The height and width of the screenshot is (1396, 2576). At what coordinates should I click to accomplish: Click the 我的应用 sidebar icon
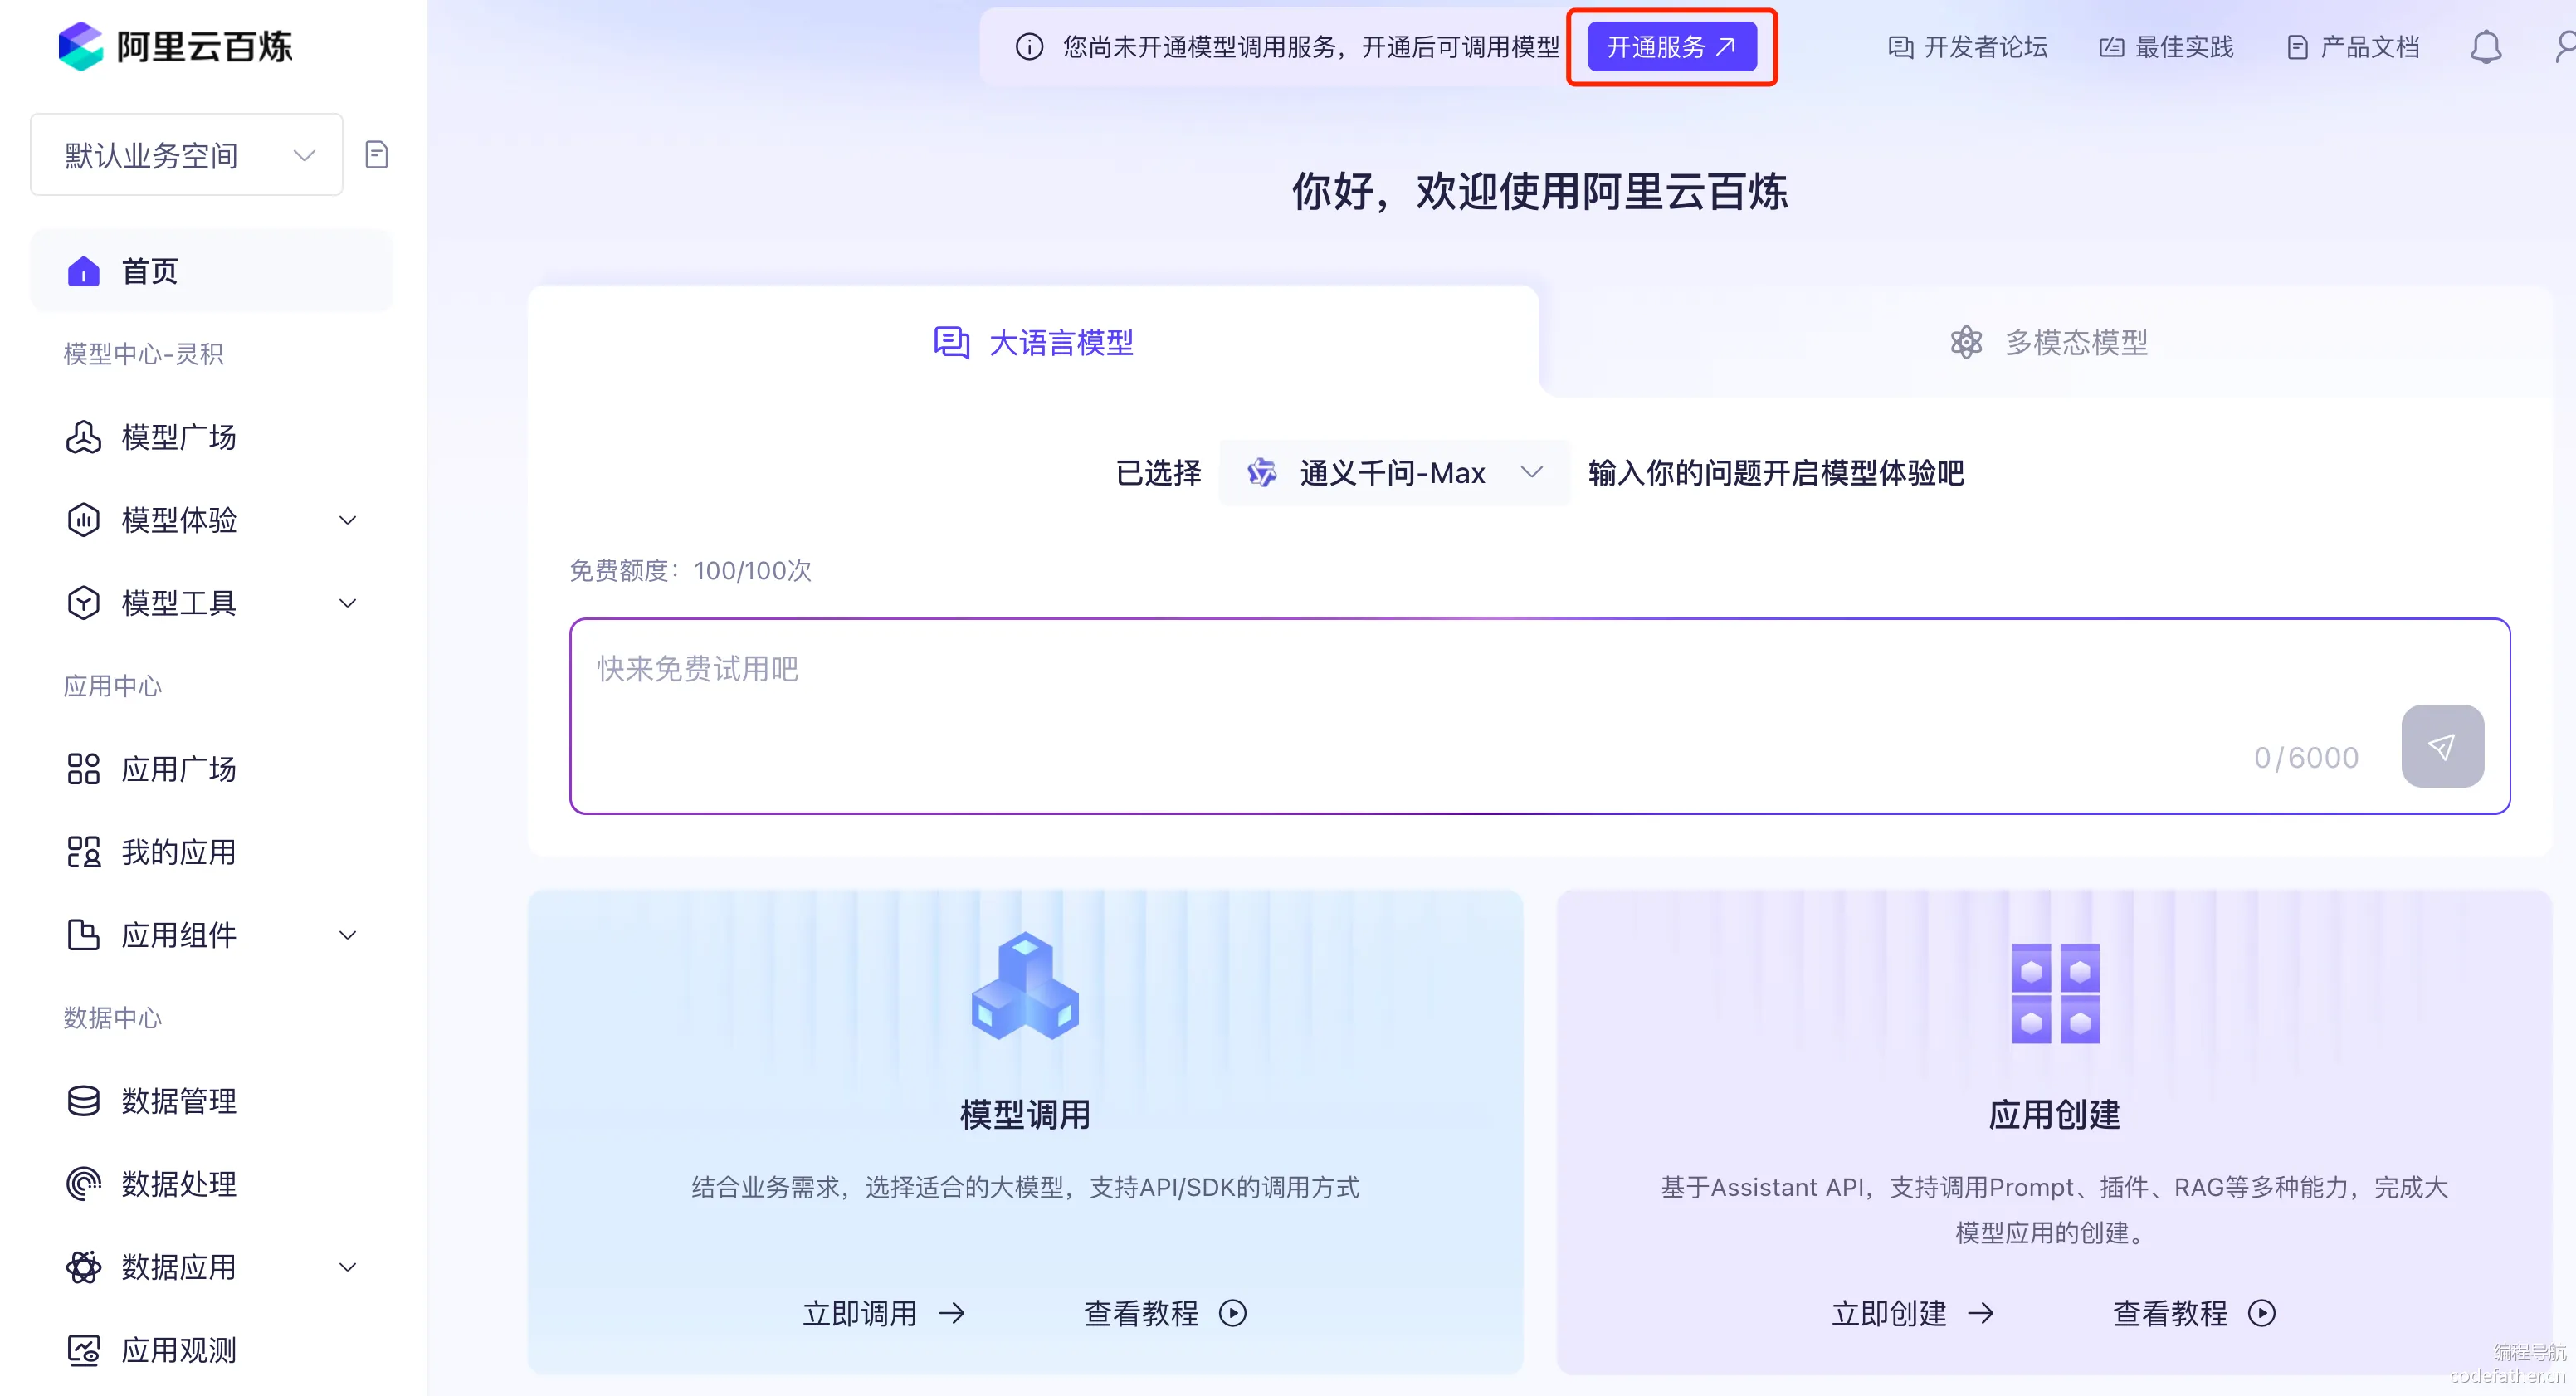click(83, 852)
